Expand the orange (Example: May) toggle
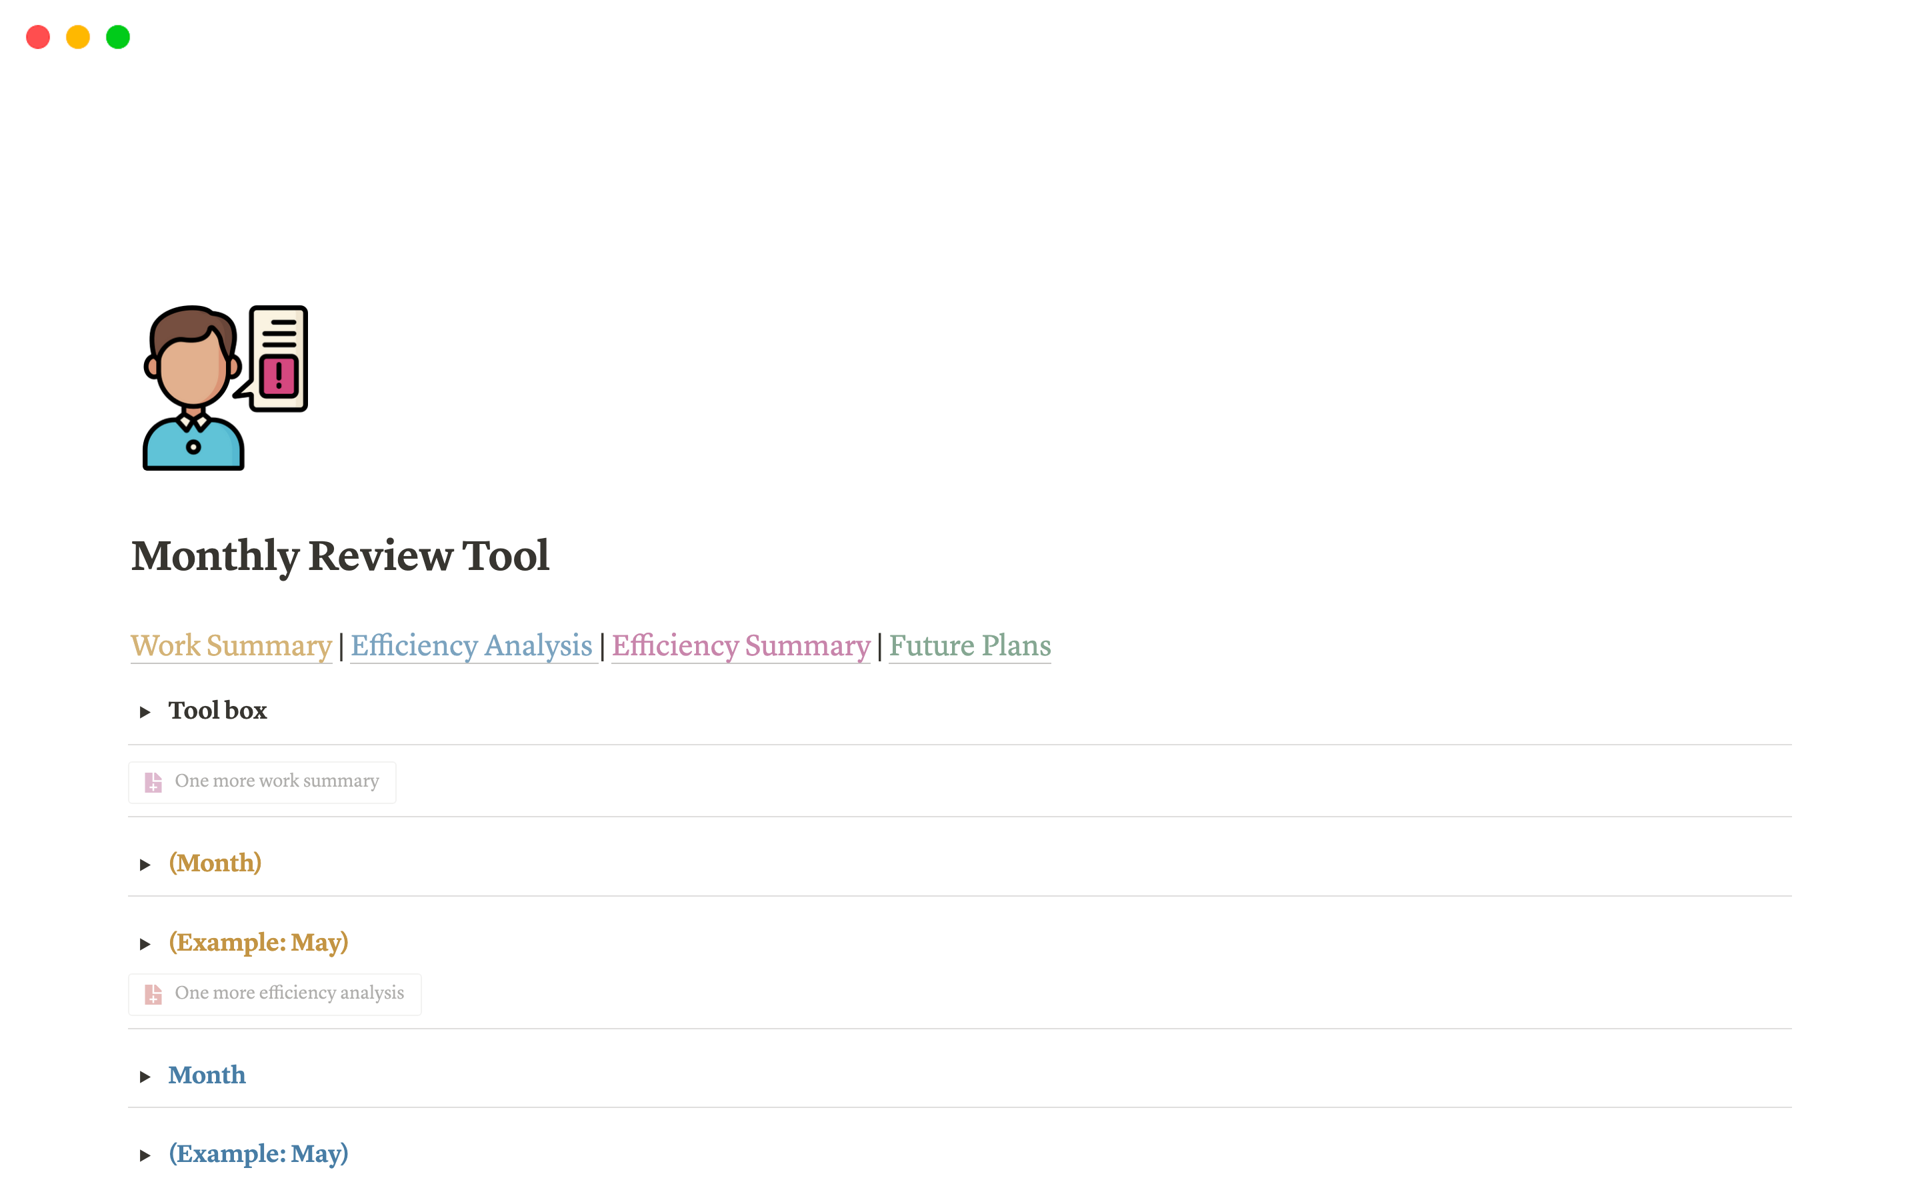The width and height of the screenshot is (1920, 1200). pos(145,944)
